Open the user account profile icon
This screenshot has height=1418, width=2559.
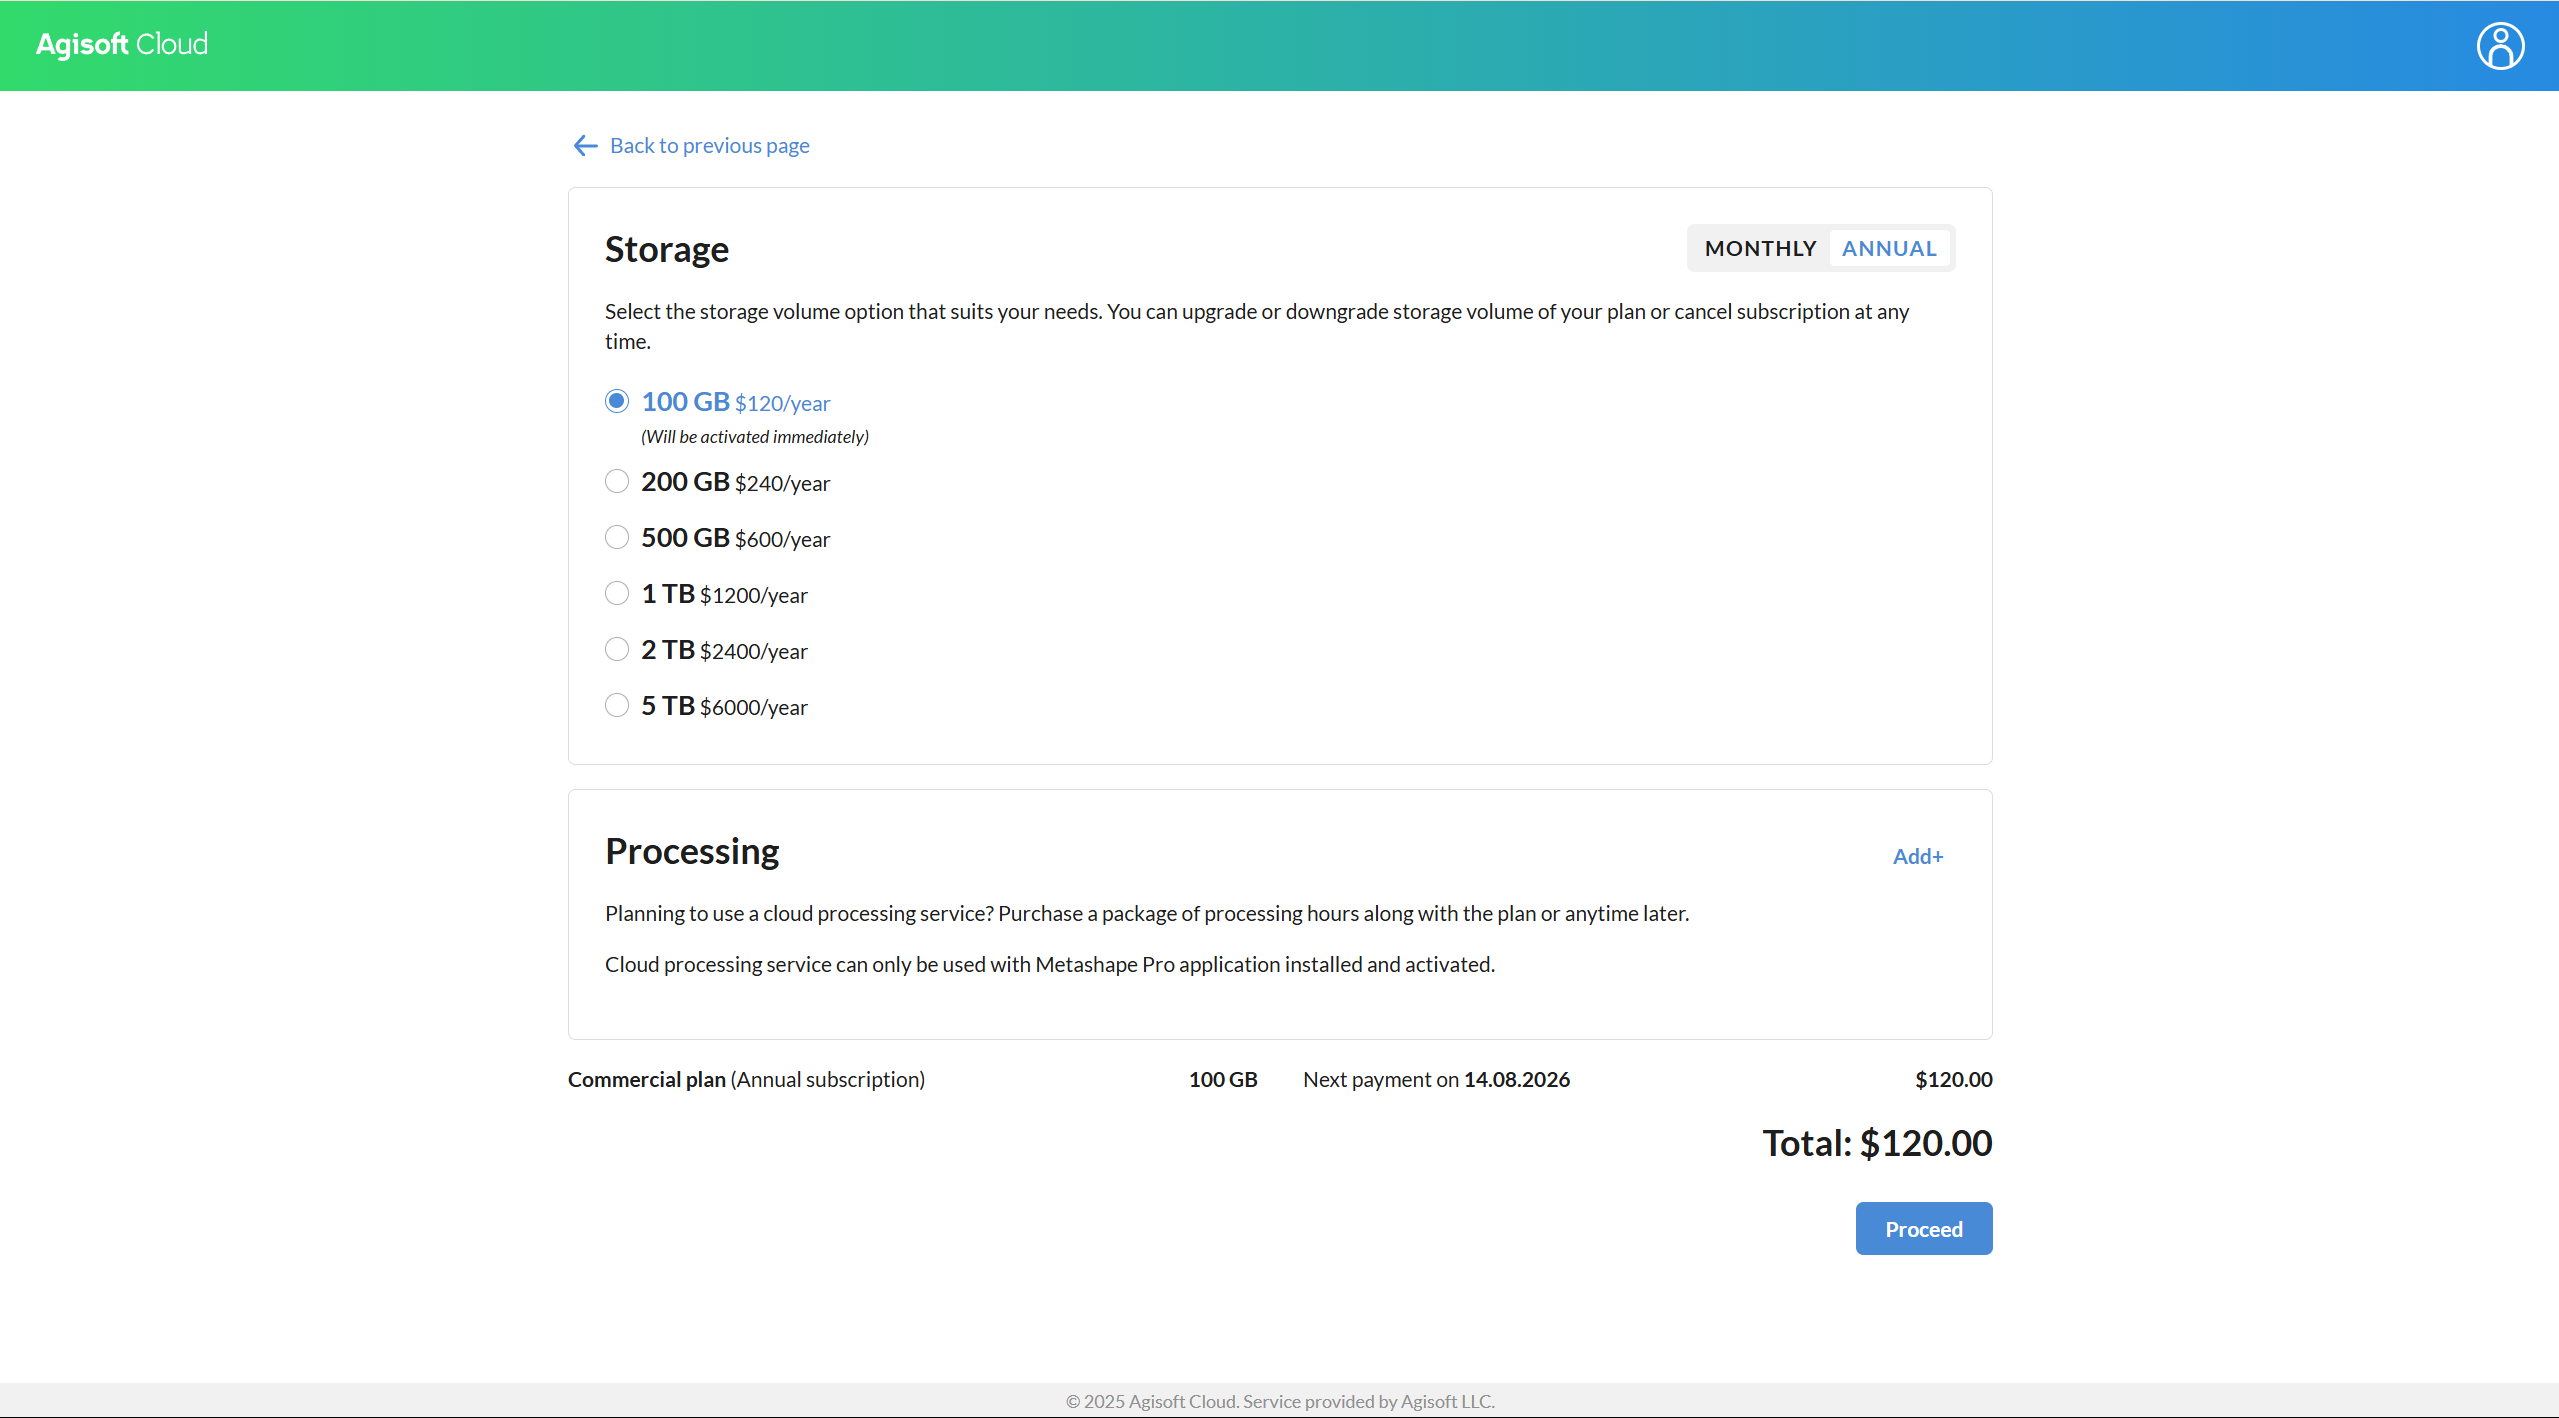[x=2499, y=46]
